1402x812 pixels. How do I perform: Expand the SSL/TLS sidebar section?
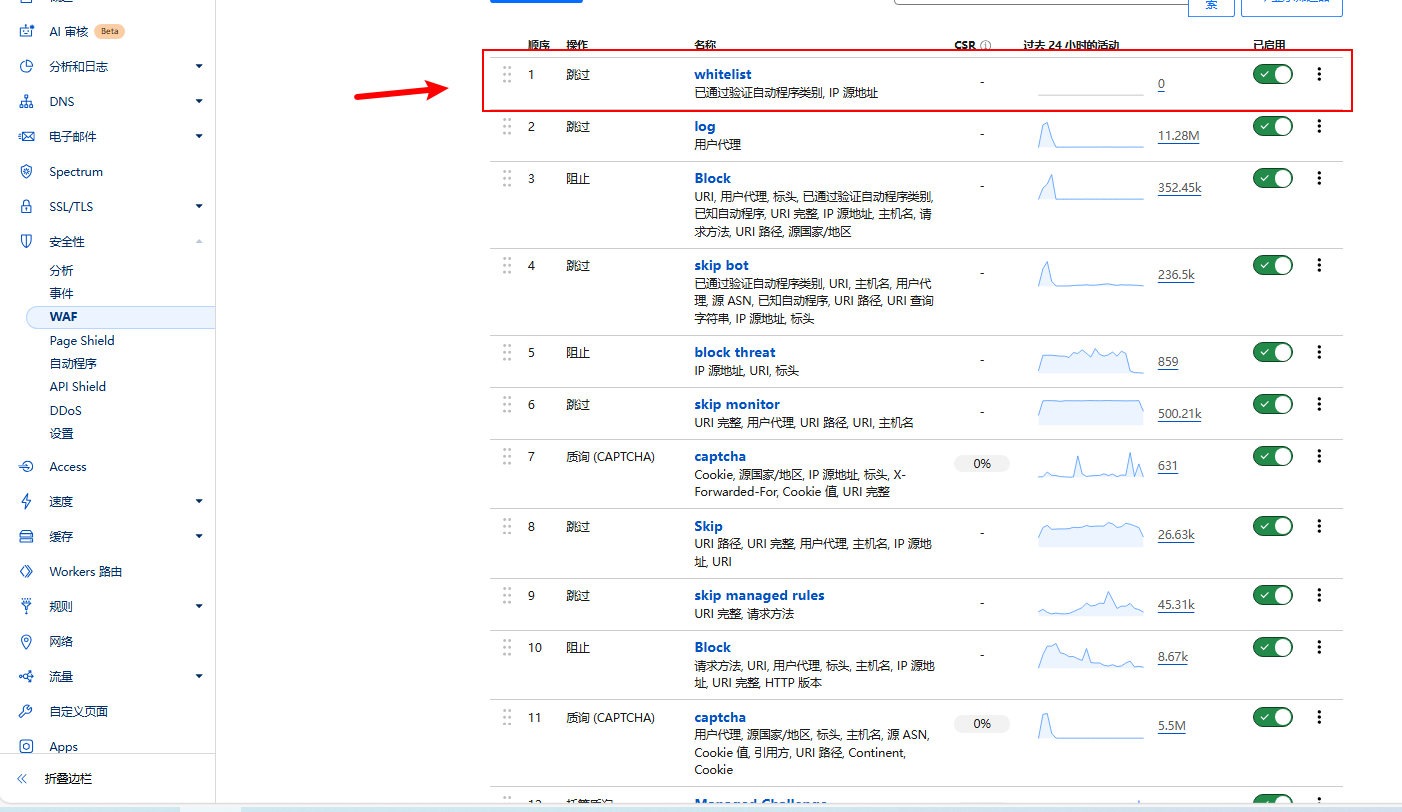199,207
